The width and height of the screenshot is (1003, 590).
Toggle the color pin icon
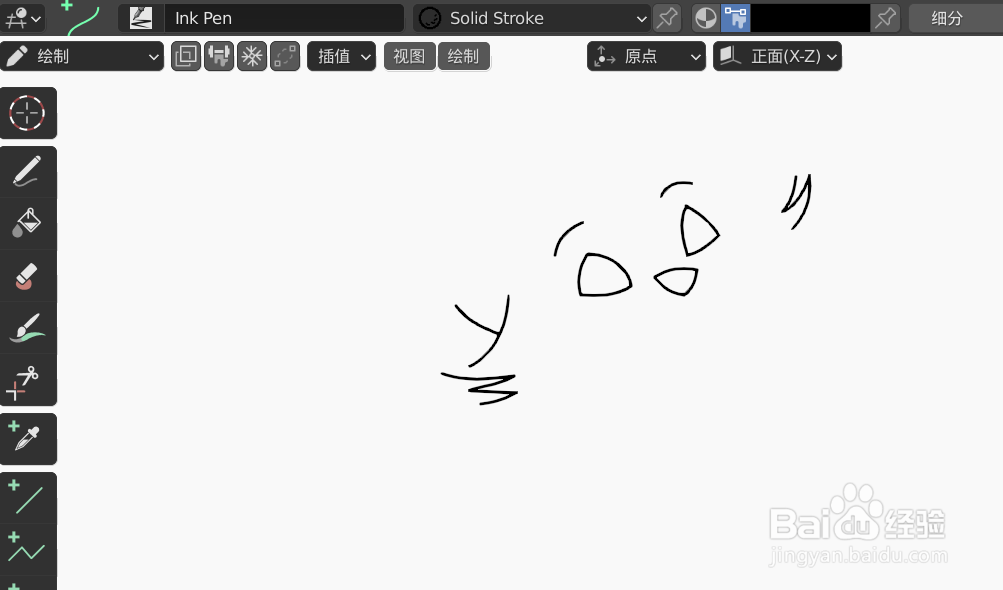tap(886, 18)
